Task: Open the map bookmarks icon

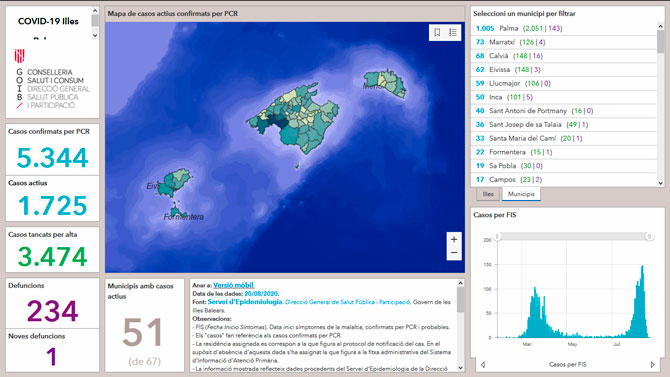Action: (437, 32)
